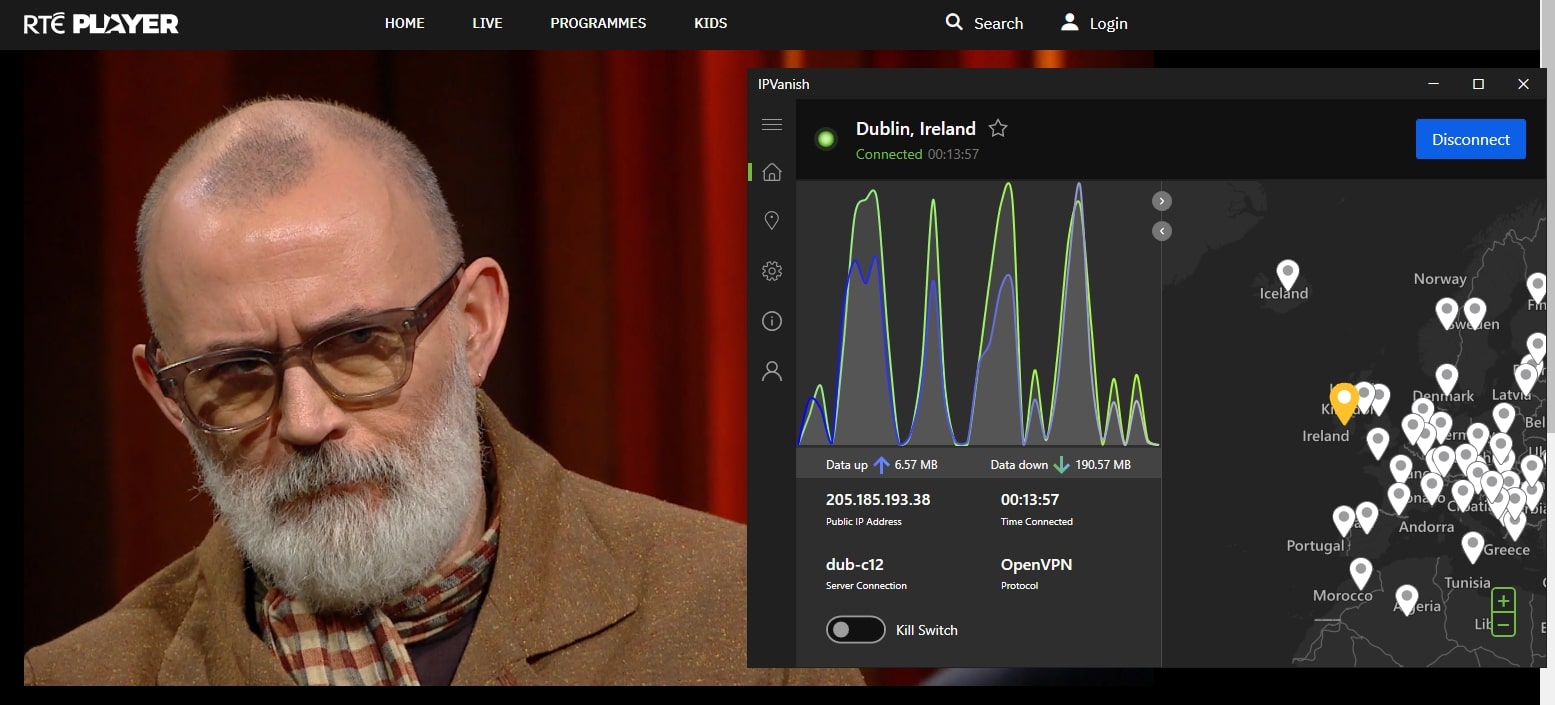Click the Disconnect button
Viewport: 1555px width, 705px height.
pos(1470,139)
